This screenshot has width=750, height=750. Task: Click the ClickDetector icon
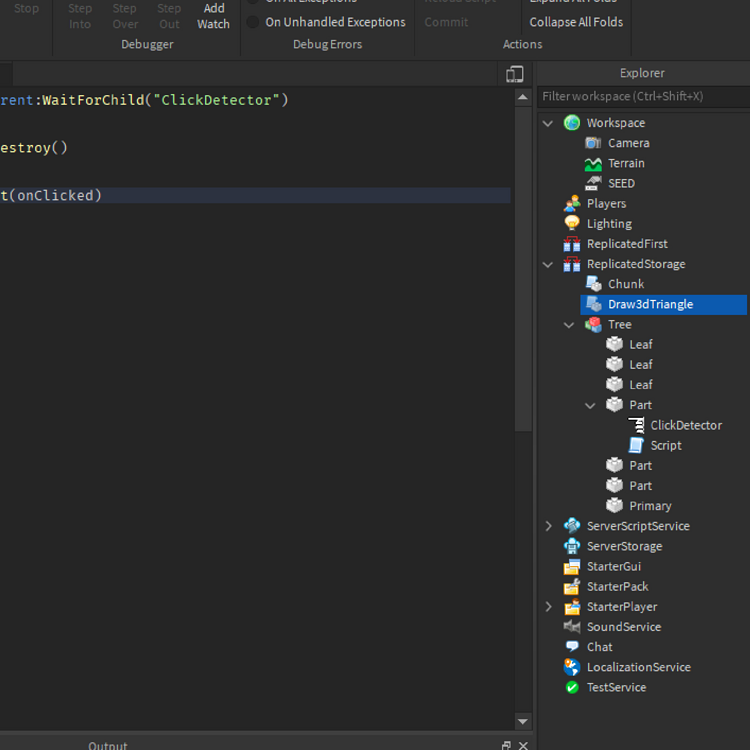pyautogui.click(x=635, y=425)
